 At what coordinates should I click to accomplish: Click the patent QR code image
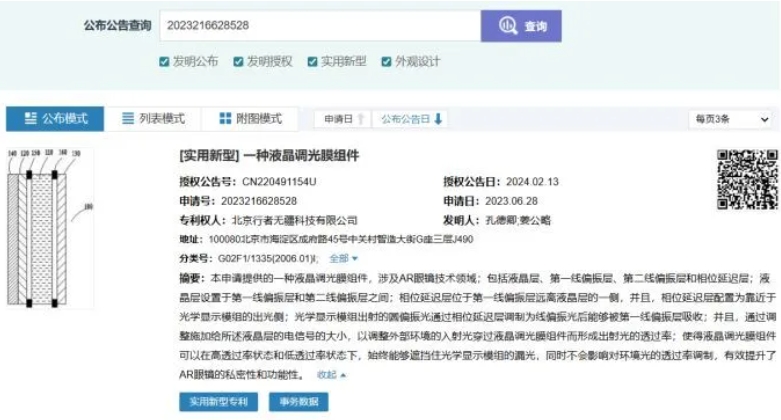(x=747, y=179)
